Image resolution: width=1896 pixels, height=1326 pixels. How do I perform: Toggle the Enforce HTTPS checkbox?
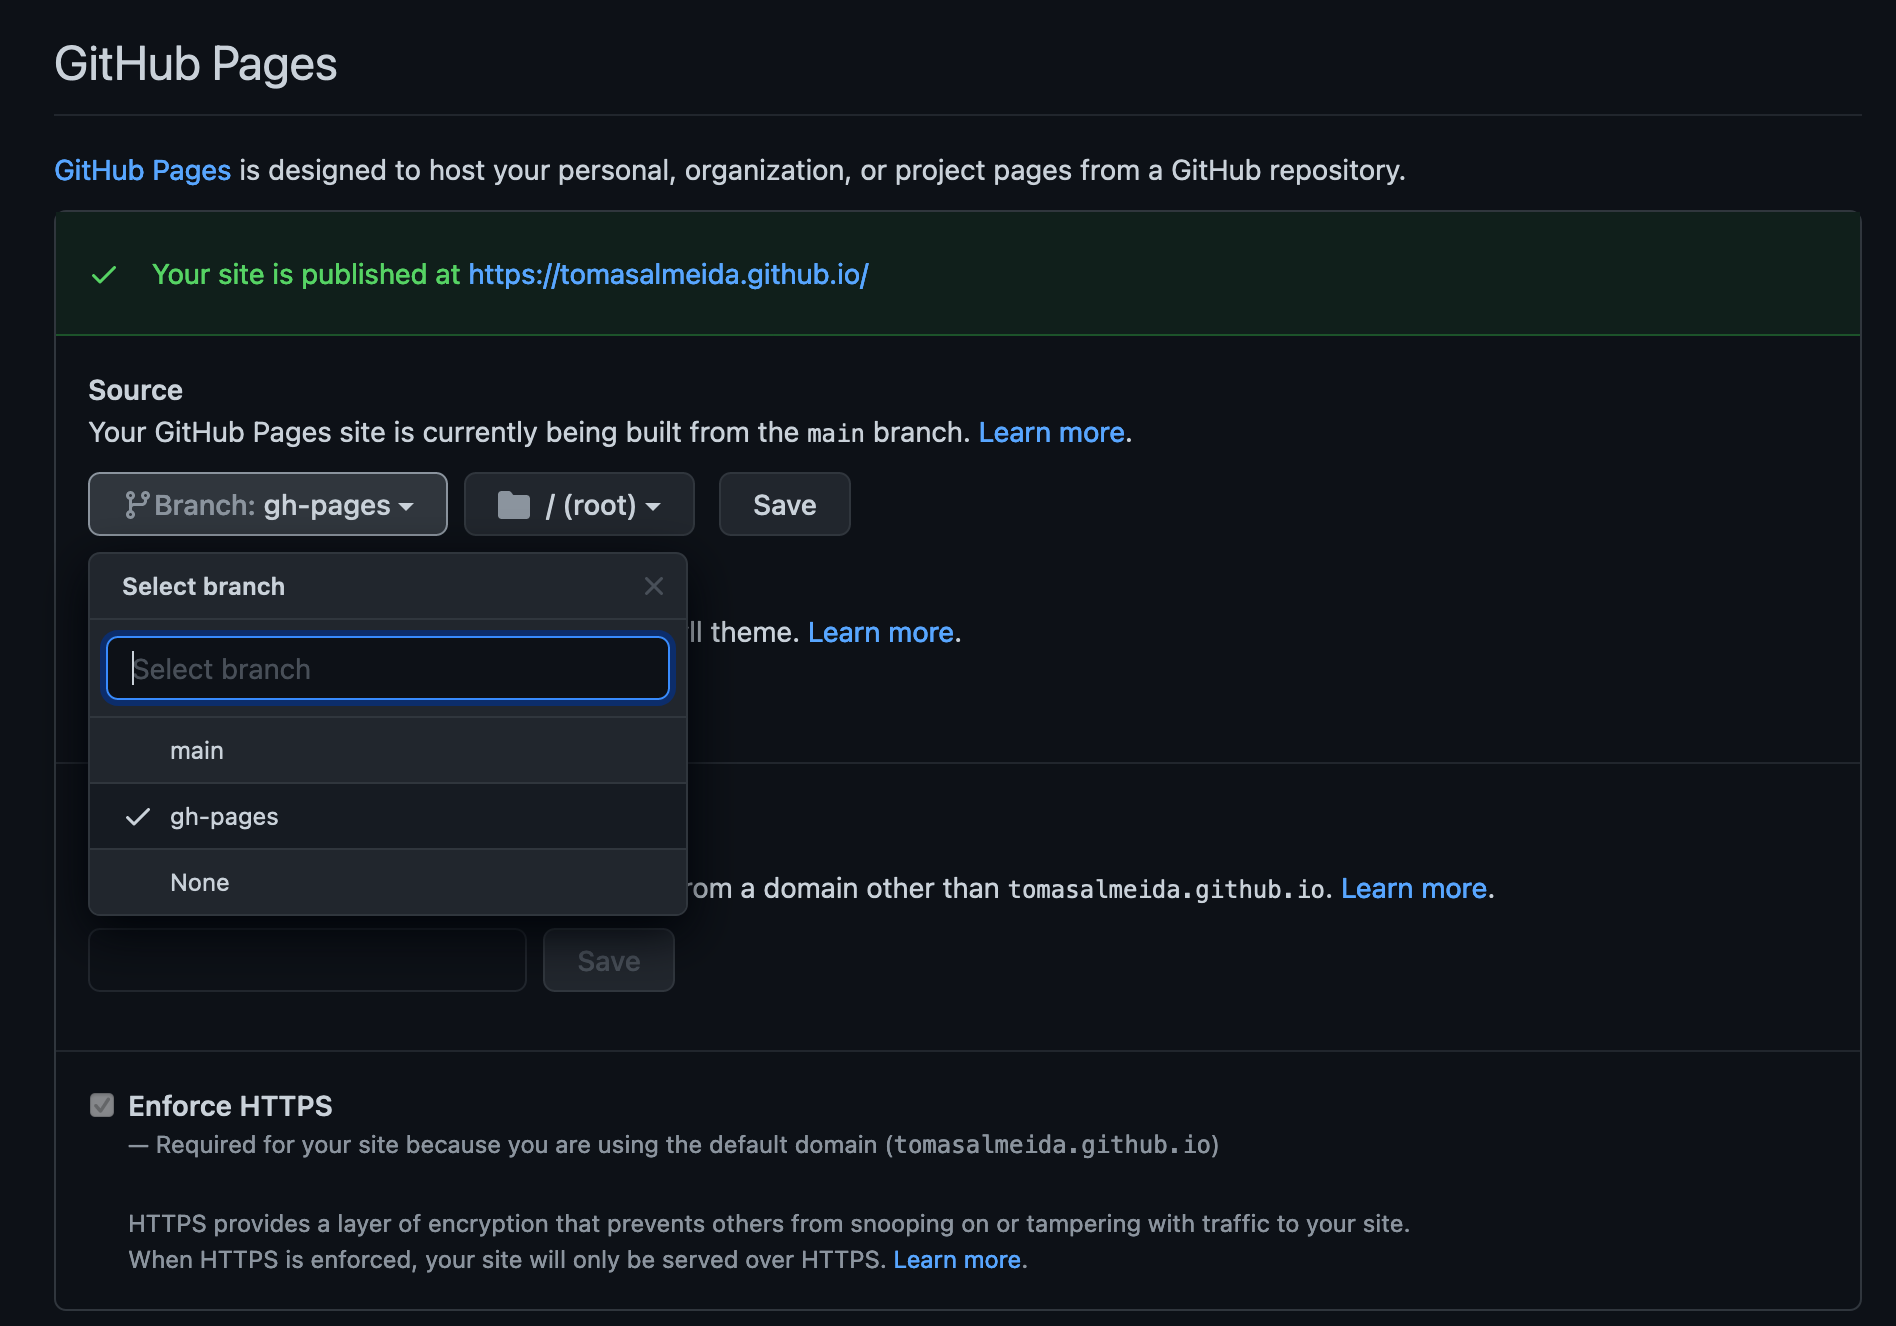pos(102,1105)
